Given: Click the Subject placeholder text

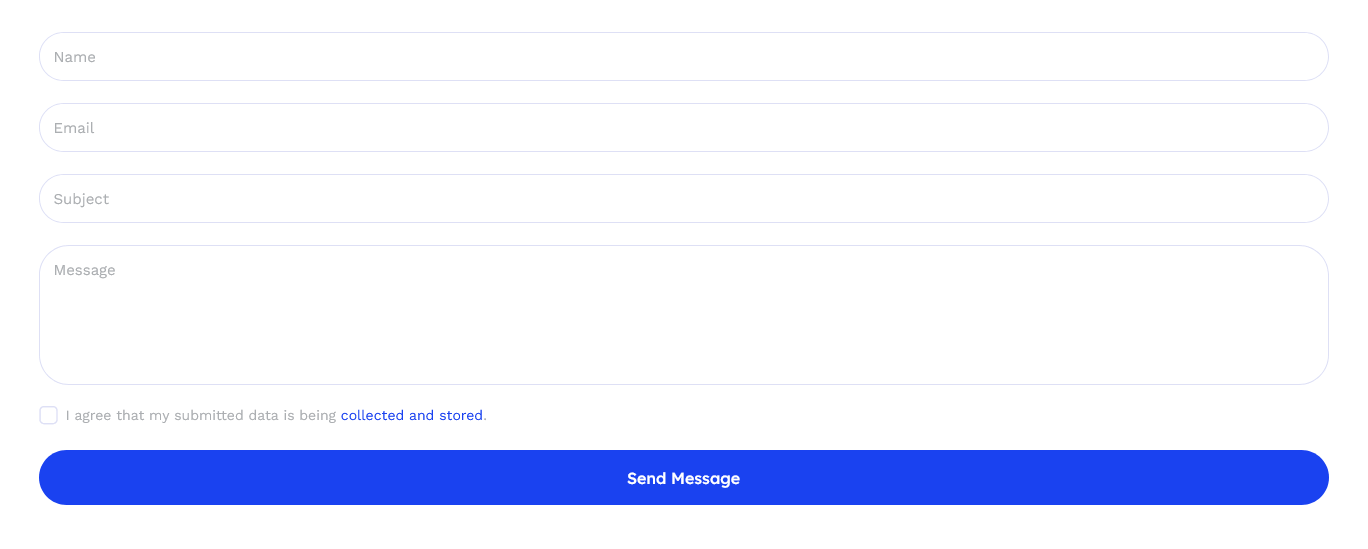Looking at the screenshot, I should 81,199.
